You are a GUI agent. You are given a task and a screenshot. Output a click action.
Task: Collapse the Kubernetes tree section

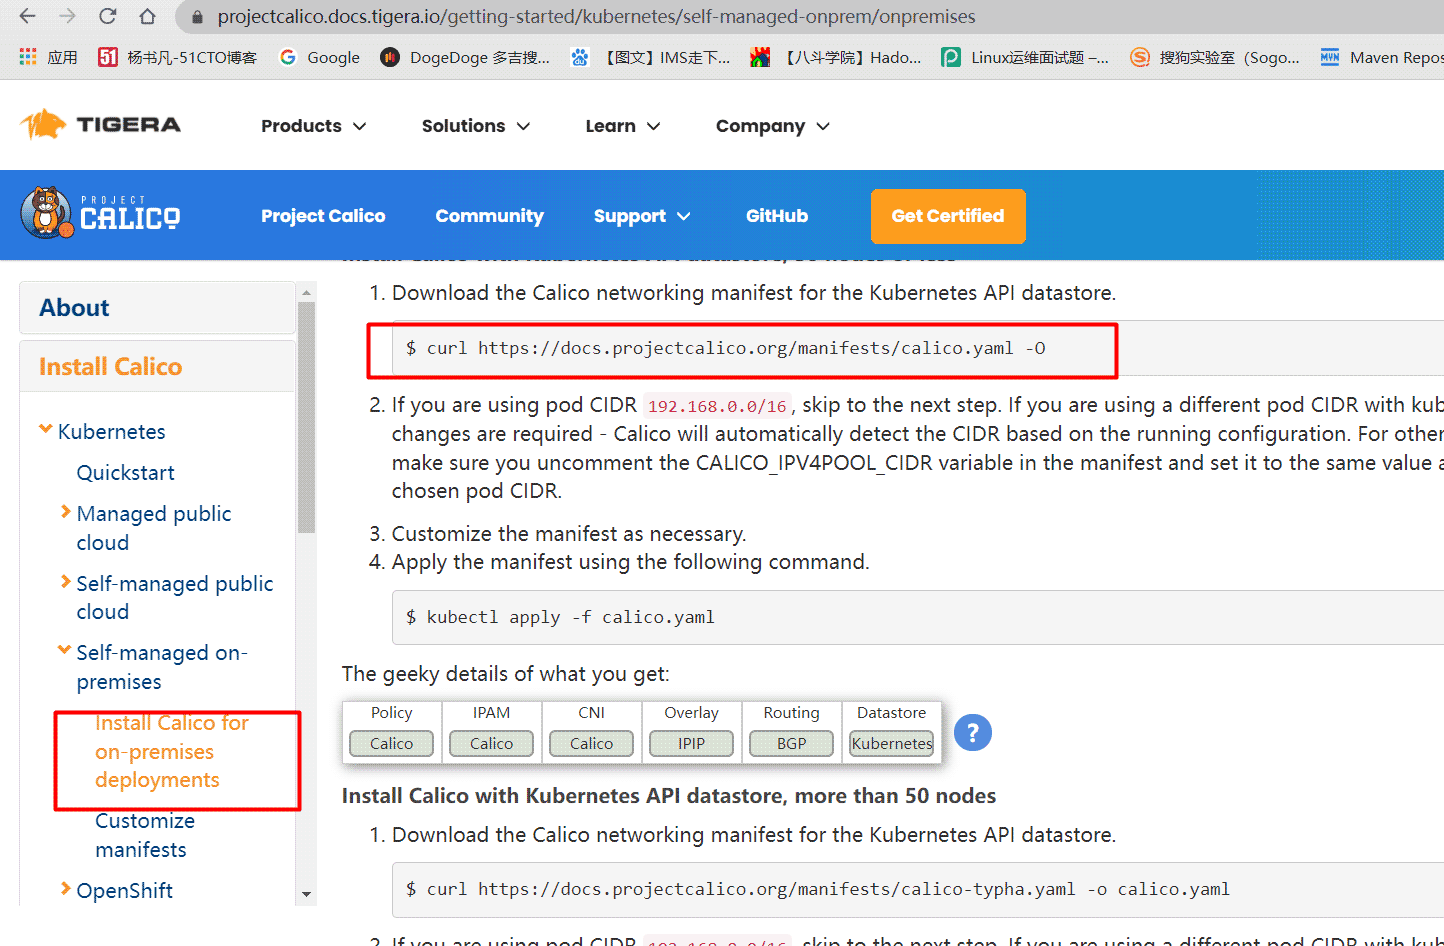click(x=45, y=430)
